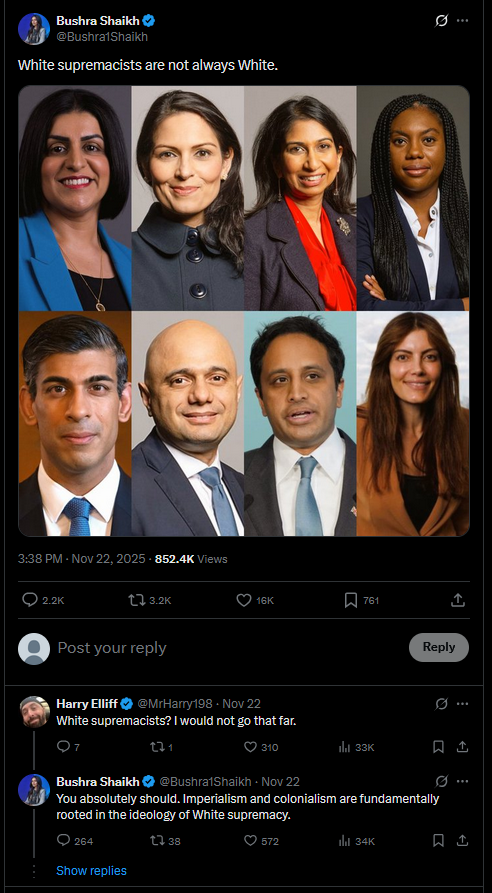Viewport: 492px width, 893px height.
Task: Like Harry Elliff's reply with 310 likes
Action: click(250, 747)
